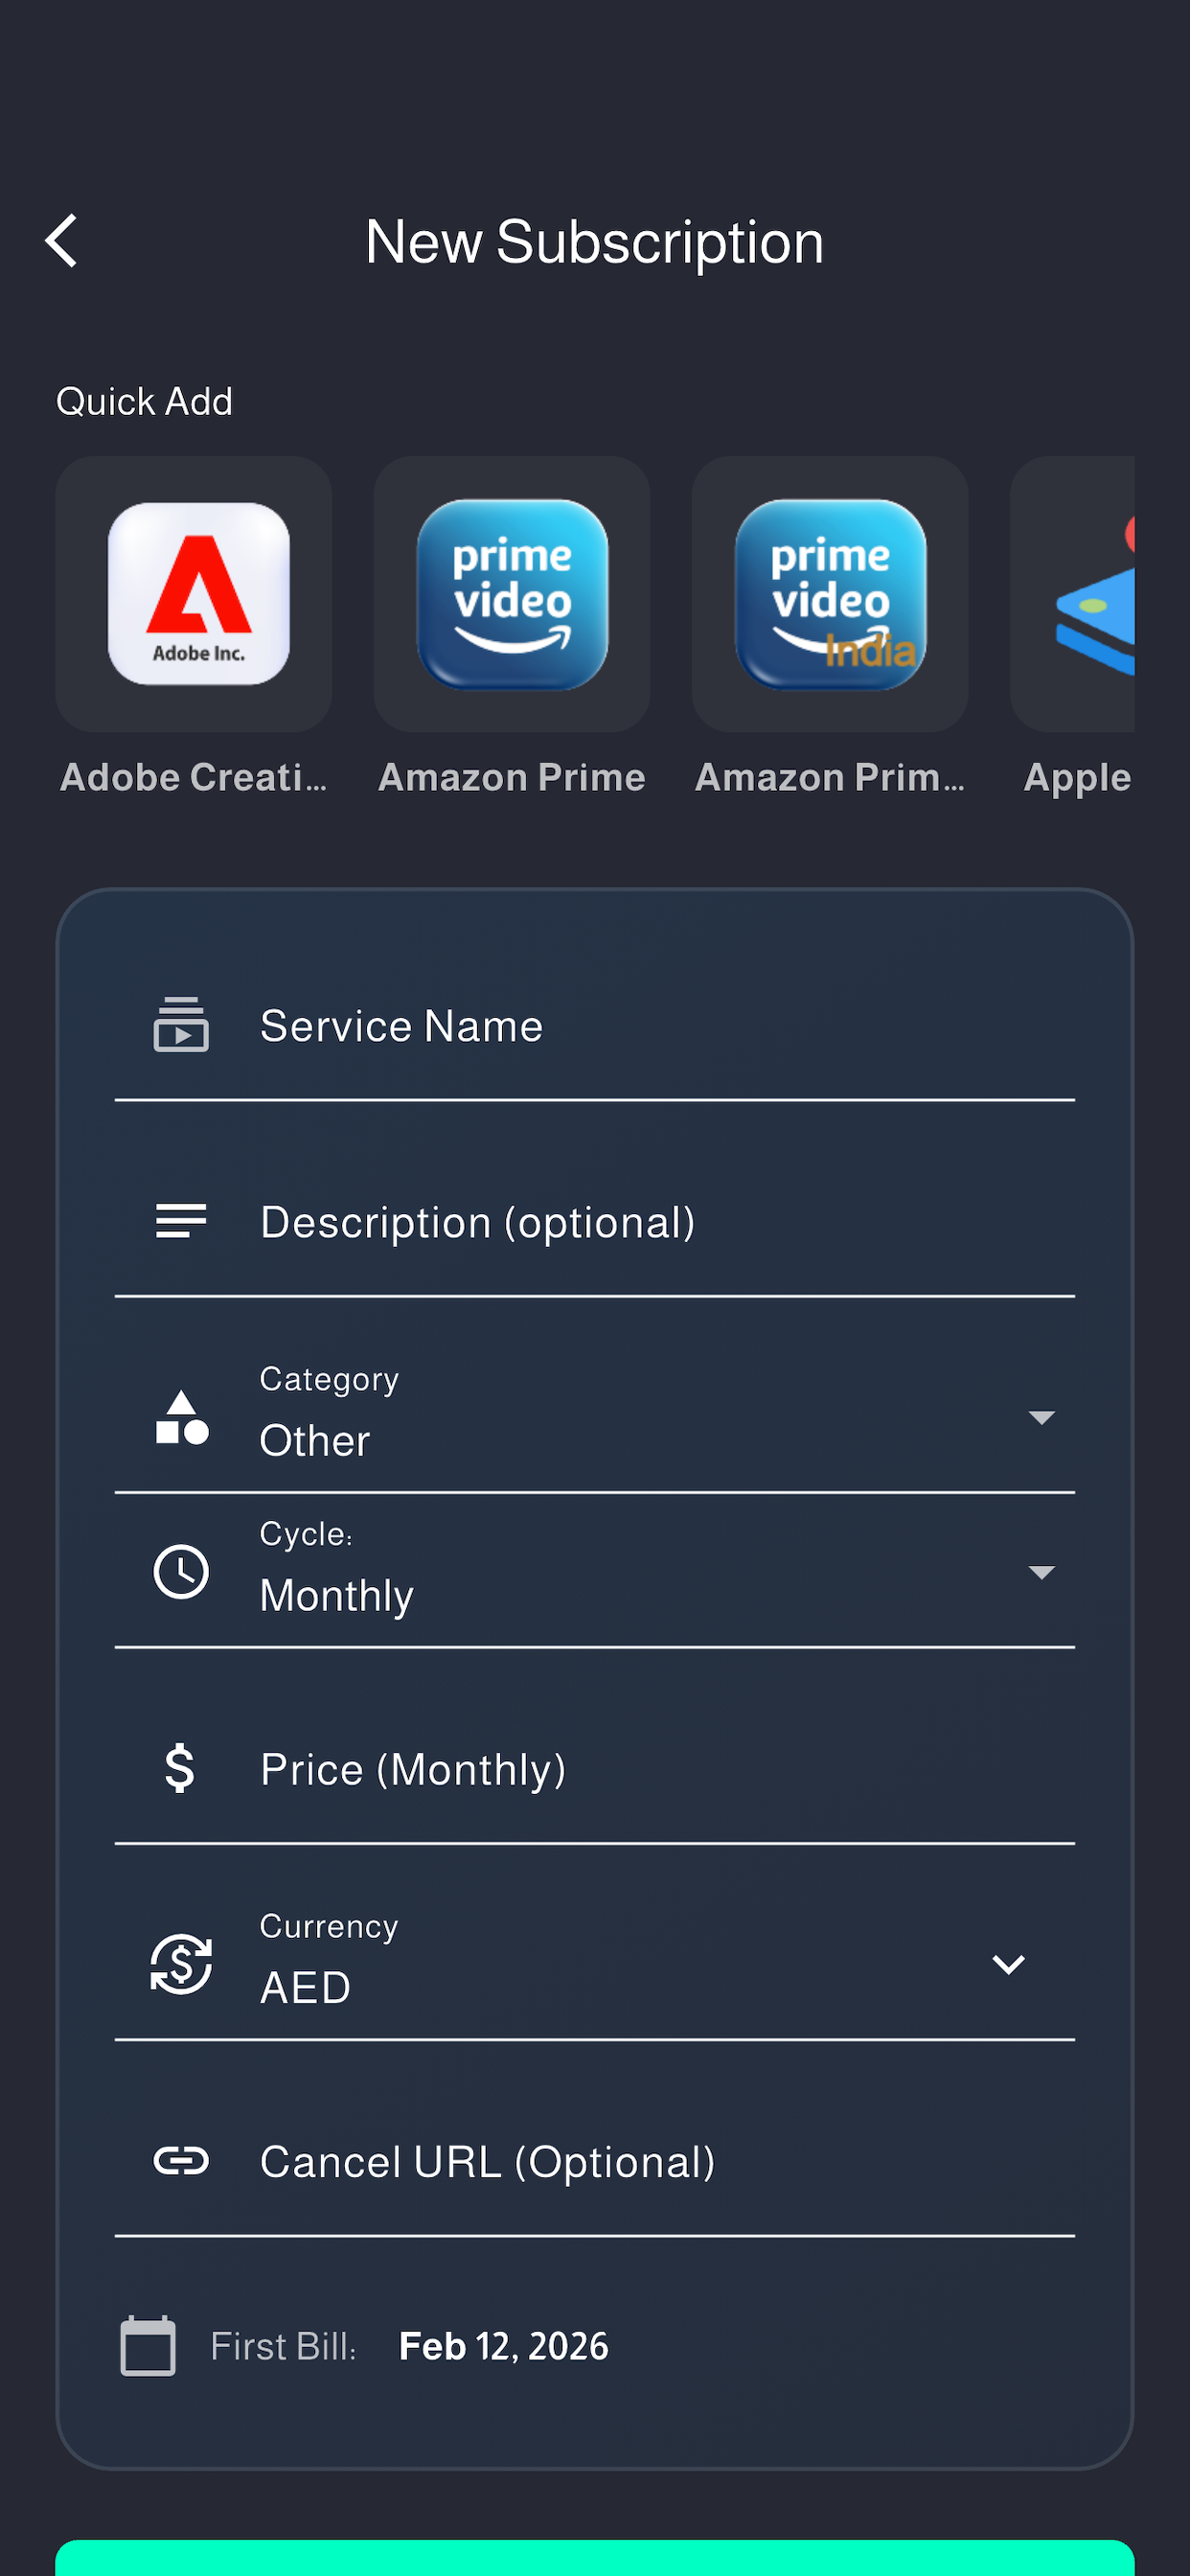Viewport: 1190px width, 2576px height.
Task: Expand the Cycle dropdown set to Monthly
Action: click(595, 1571)
